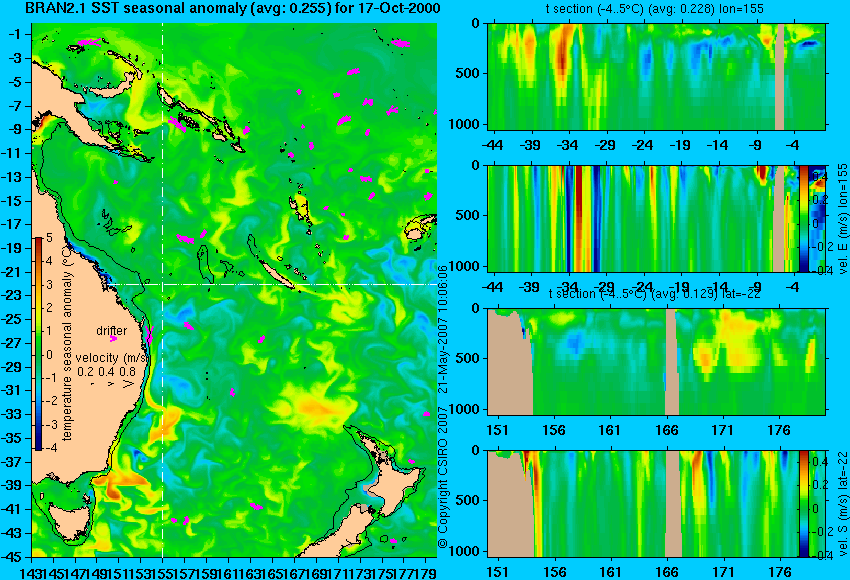This screenshot has height=580, width=850.
Task: Click the '21-May-2007 10:06:06' timestamp
Action: (443, 328)
